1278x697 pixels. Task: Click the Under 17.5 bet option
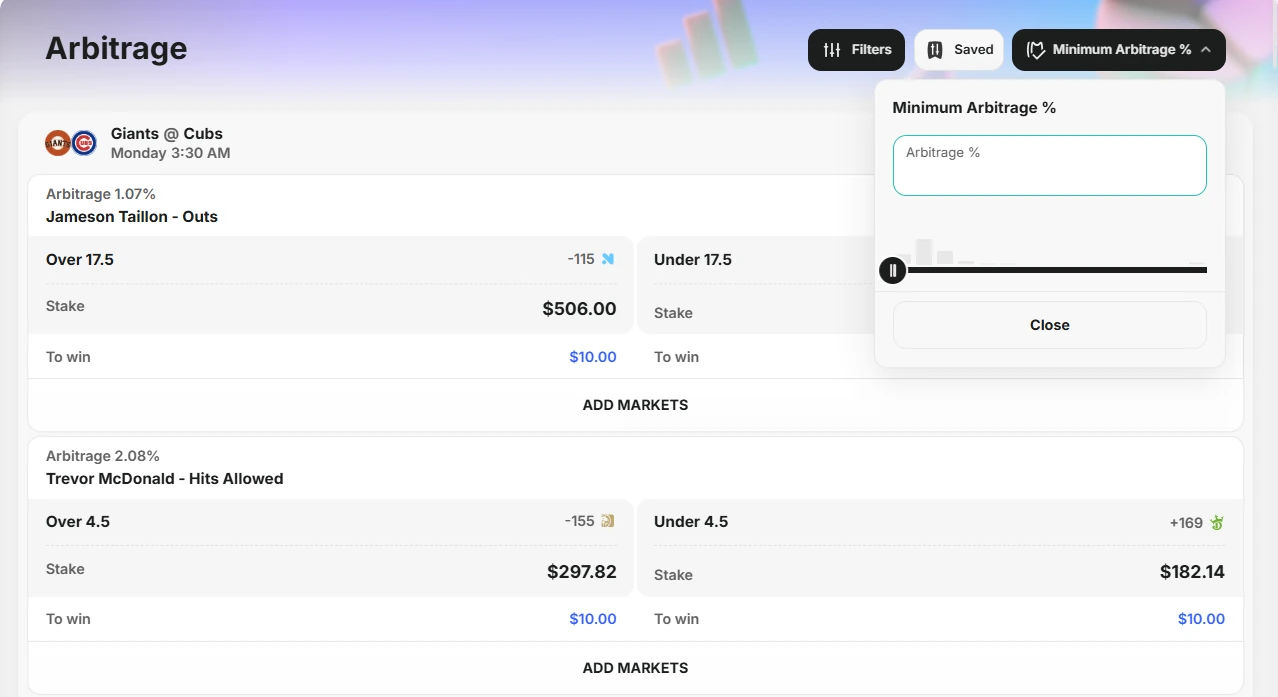(x=693, y=259)
